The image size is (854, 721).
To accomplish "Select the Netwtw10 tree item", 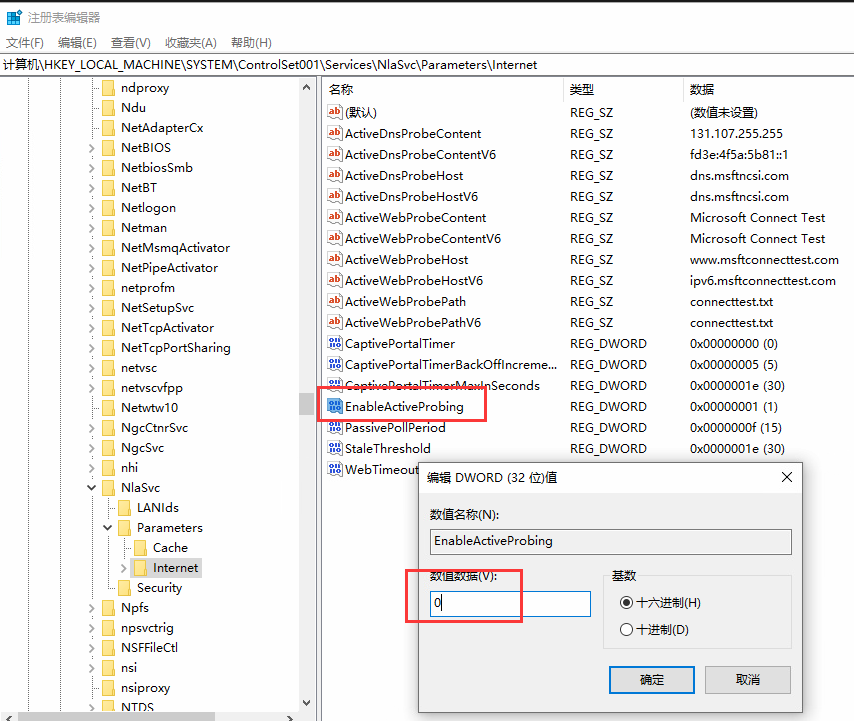I will [149, 408].
